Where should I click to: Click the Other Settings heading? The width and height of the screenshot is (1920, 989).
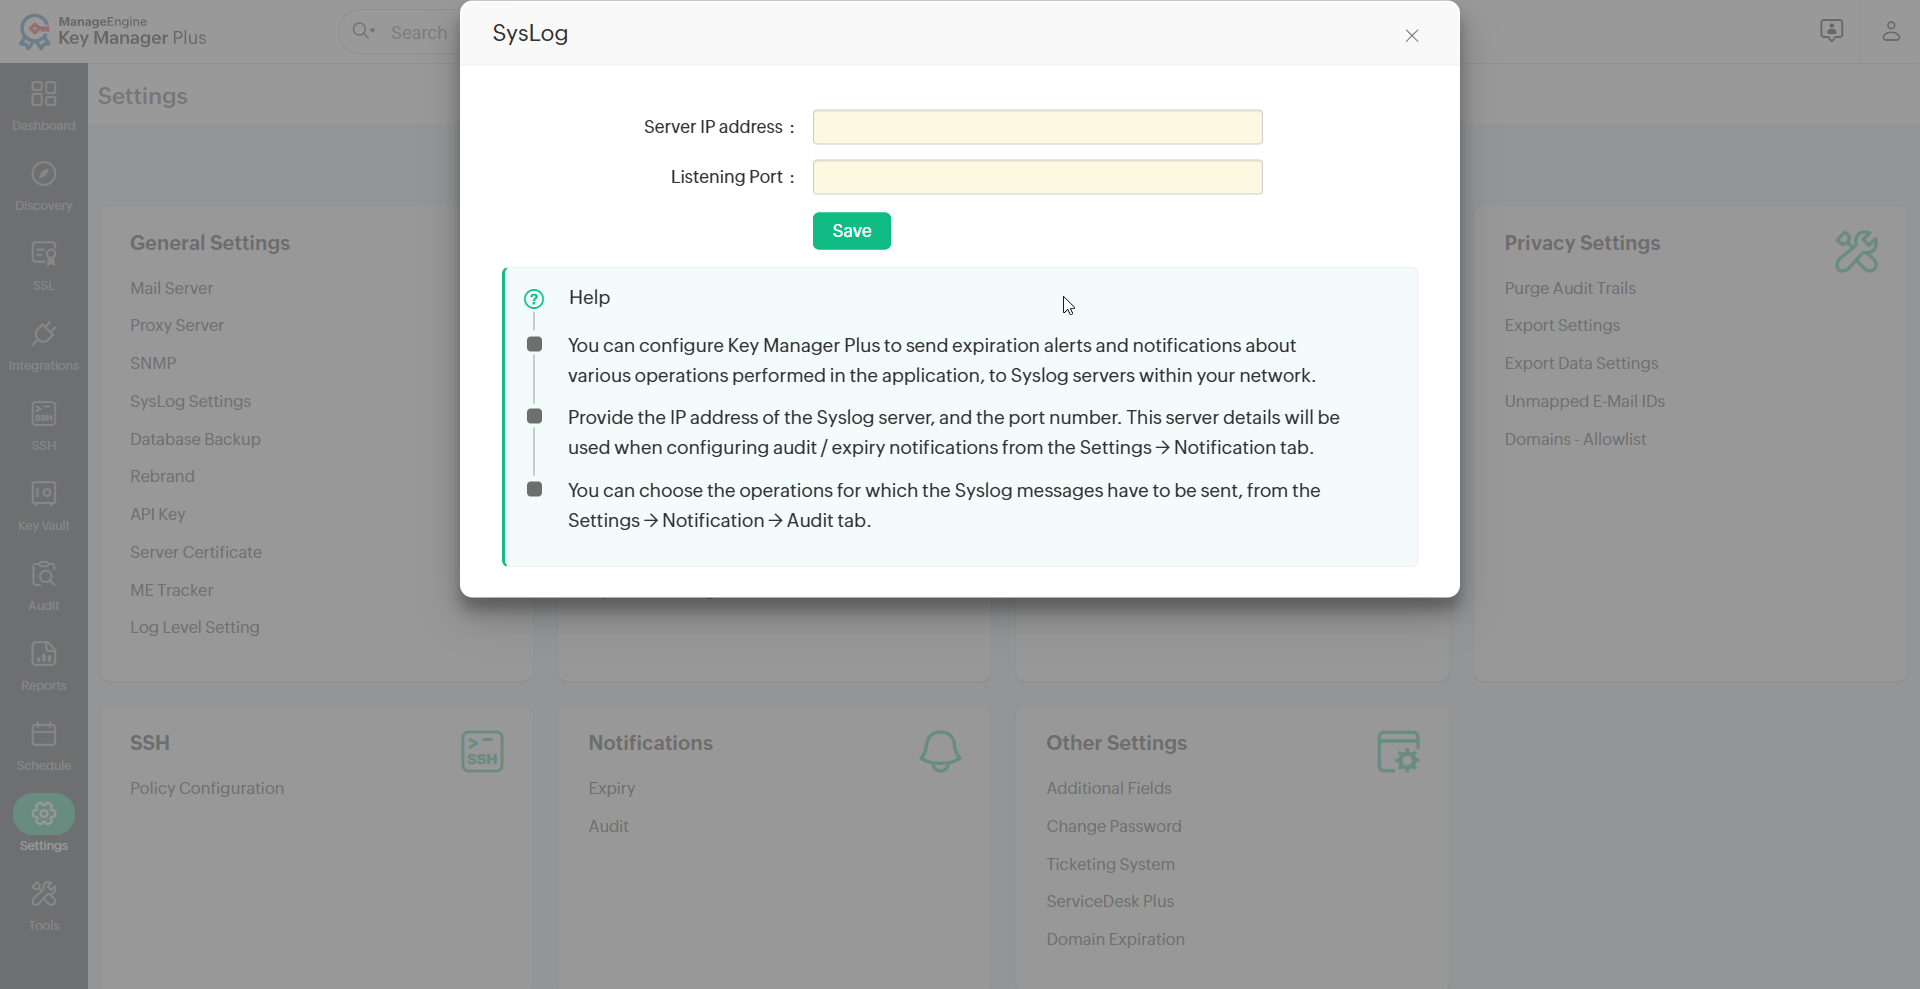click(x=1116, y=743)
